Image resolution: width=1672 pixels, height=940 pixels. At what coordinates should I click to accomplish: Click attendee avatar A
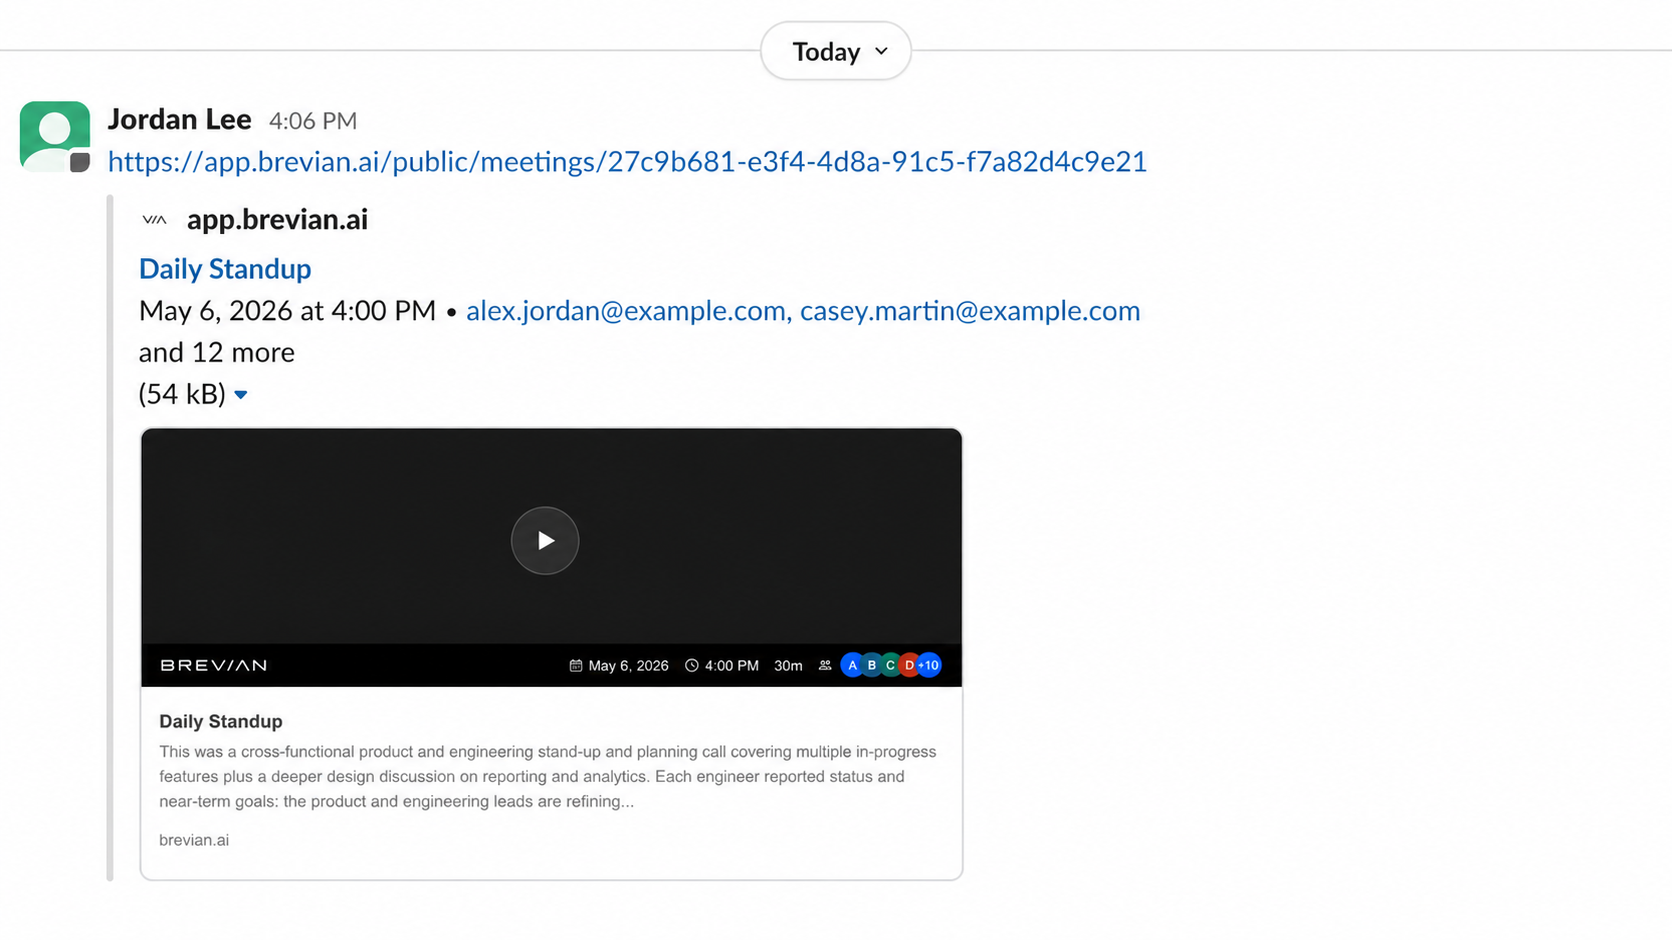tap(852, 666)
